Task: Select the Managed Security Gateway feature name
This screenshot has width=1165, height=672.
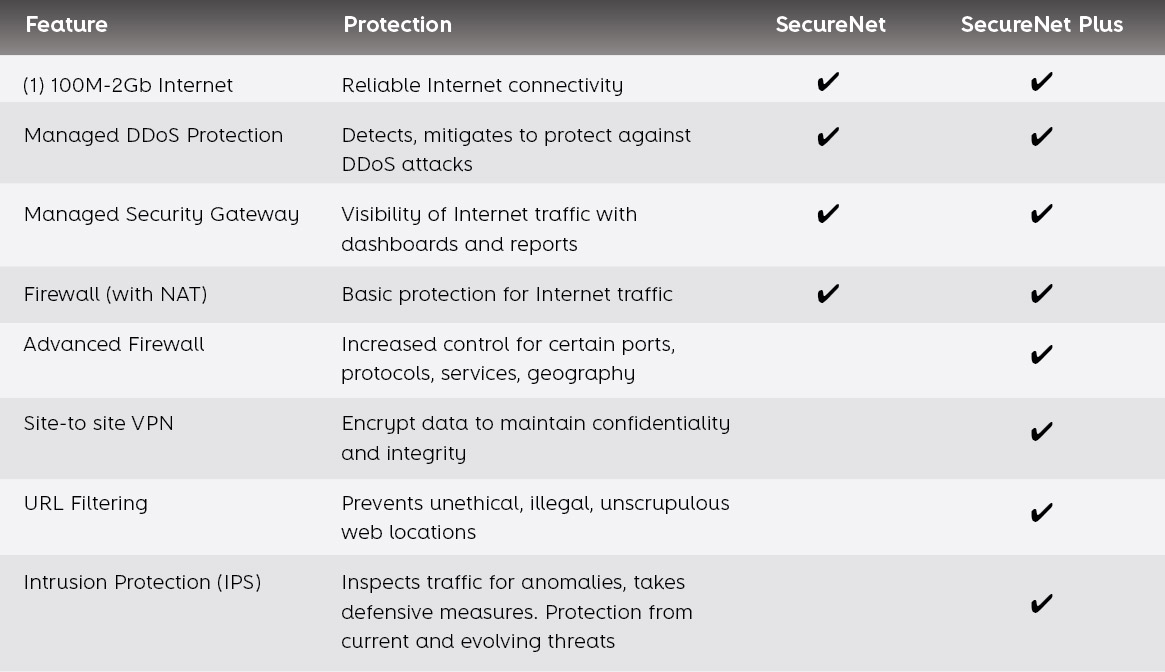Action: [161, 214]
